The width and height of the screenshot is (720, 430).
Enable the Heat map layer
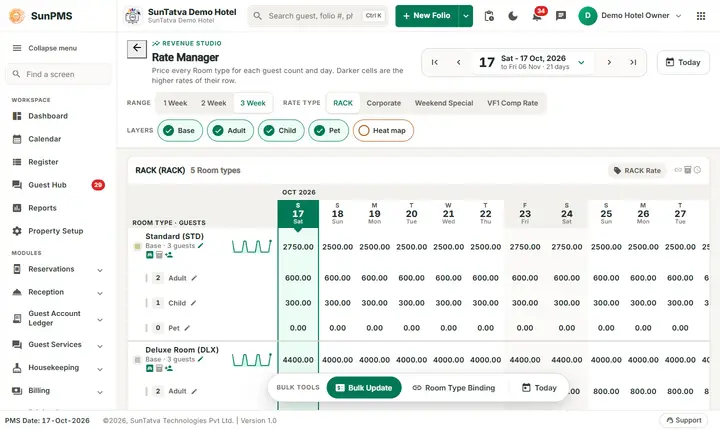(383, 130)
